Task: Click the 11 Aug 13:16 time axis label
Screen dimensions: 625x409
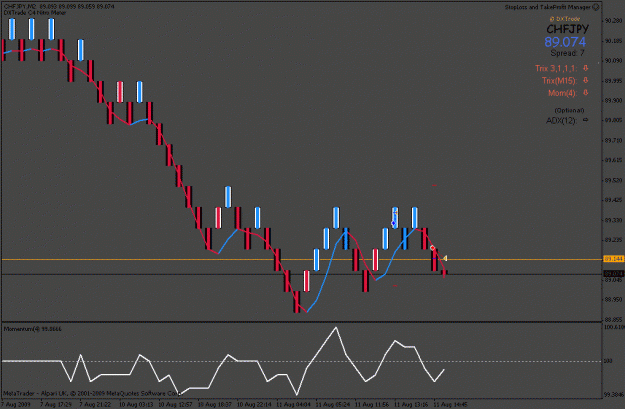Action: [411, 405]
